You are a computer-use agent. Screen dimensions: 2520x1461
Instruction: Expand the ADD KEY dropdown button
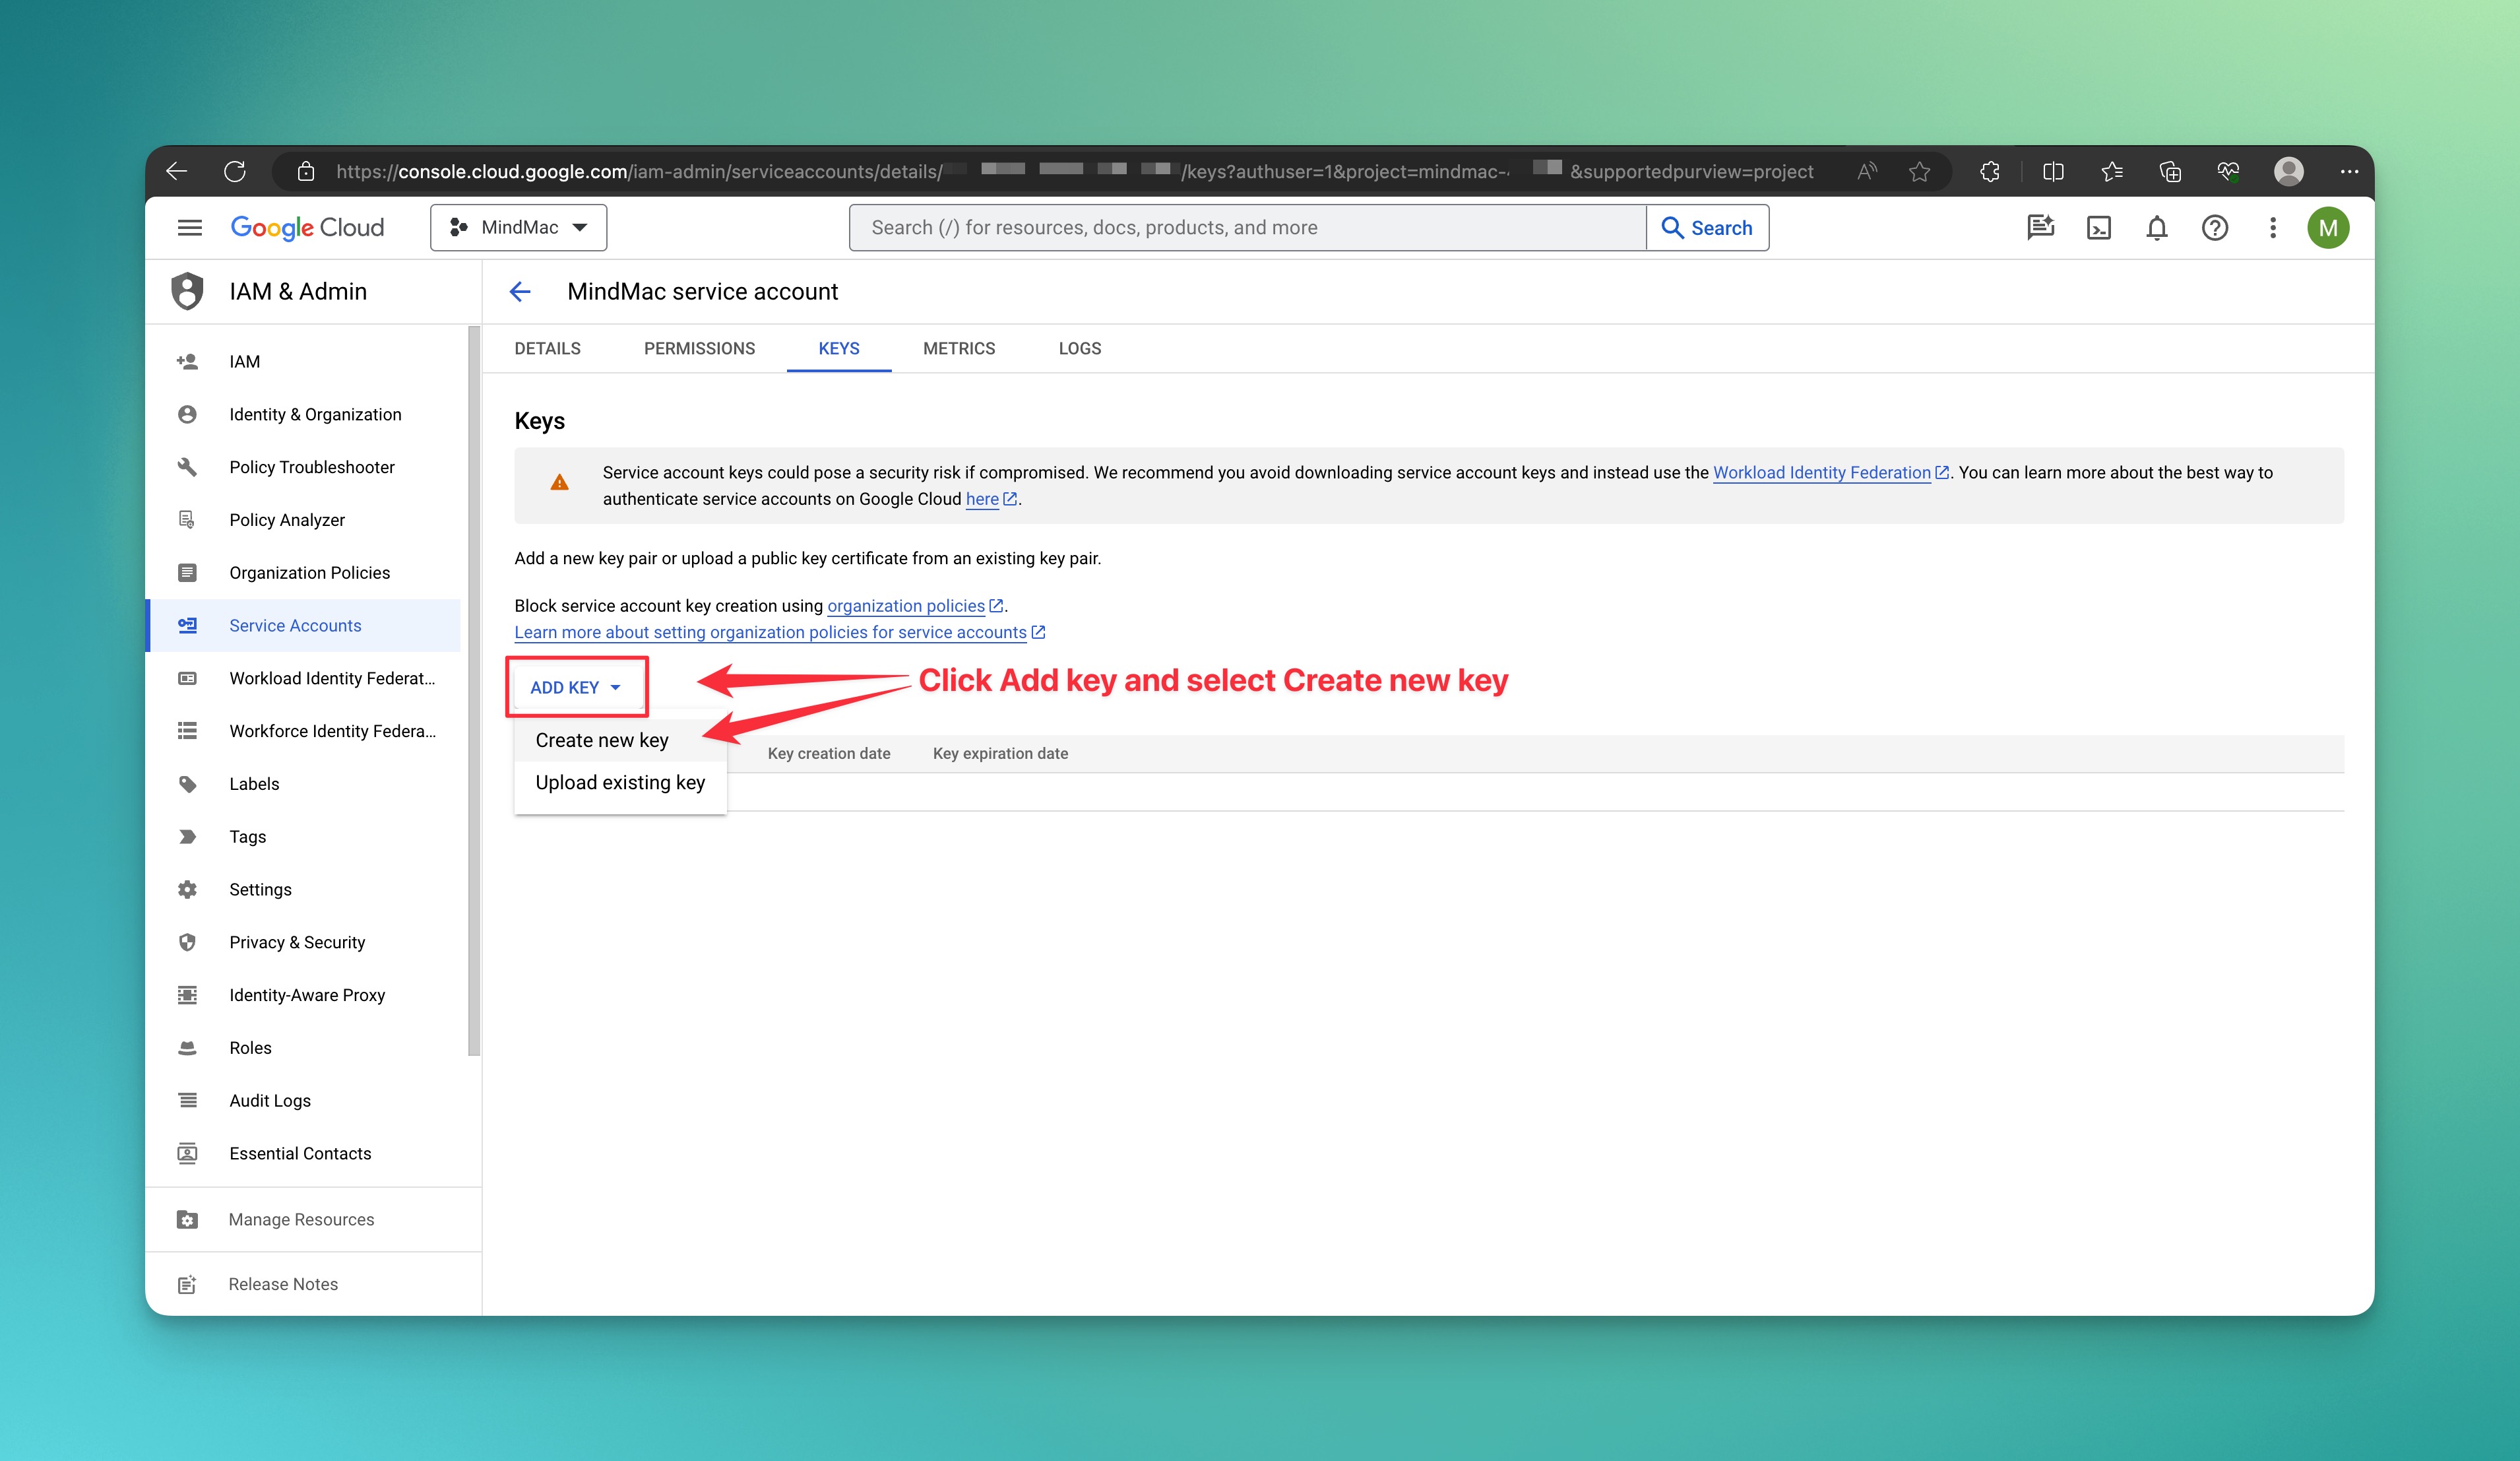pyautogui.click(x=576, y=687)
